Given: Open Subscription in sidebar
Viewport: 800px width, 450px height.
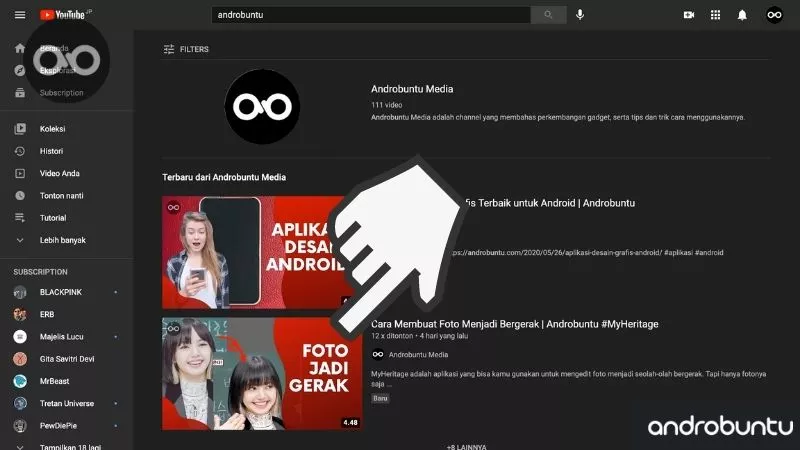Looking at the screenshot, I should point(62,93).
